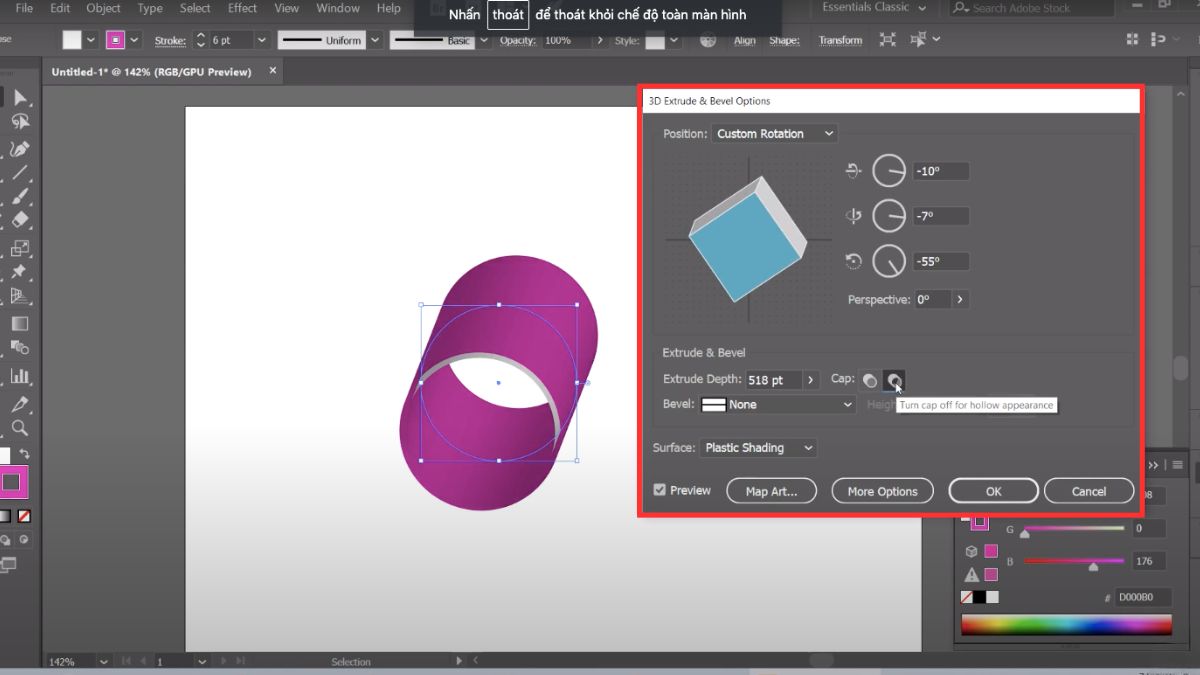
Task: Click the hex color D000B0 field
Action: point(1144,597)
